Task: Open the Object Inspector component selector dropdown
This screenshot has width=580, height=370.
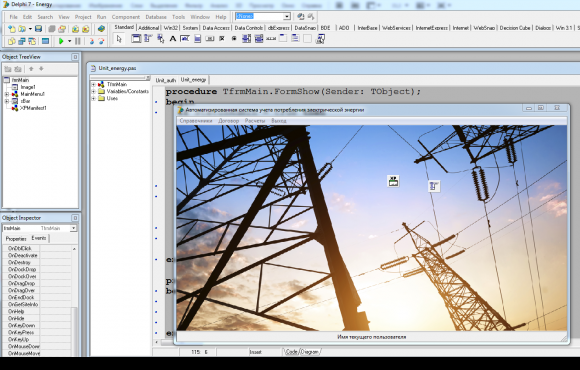Action: click(x=73, y=228)
